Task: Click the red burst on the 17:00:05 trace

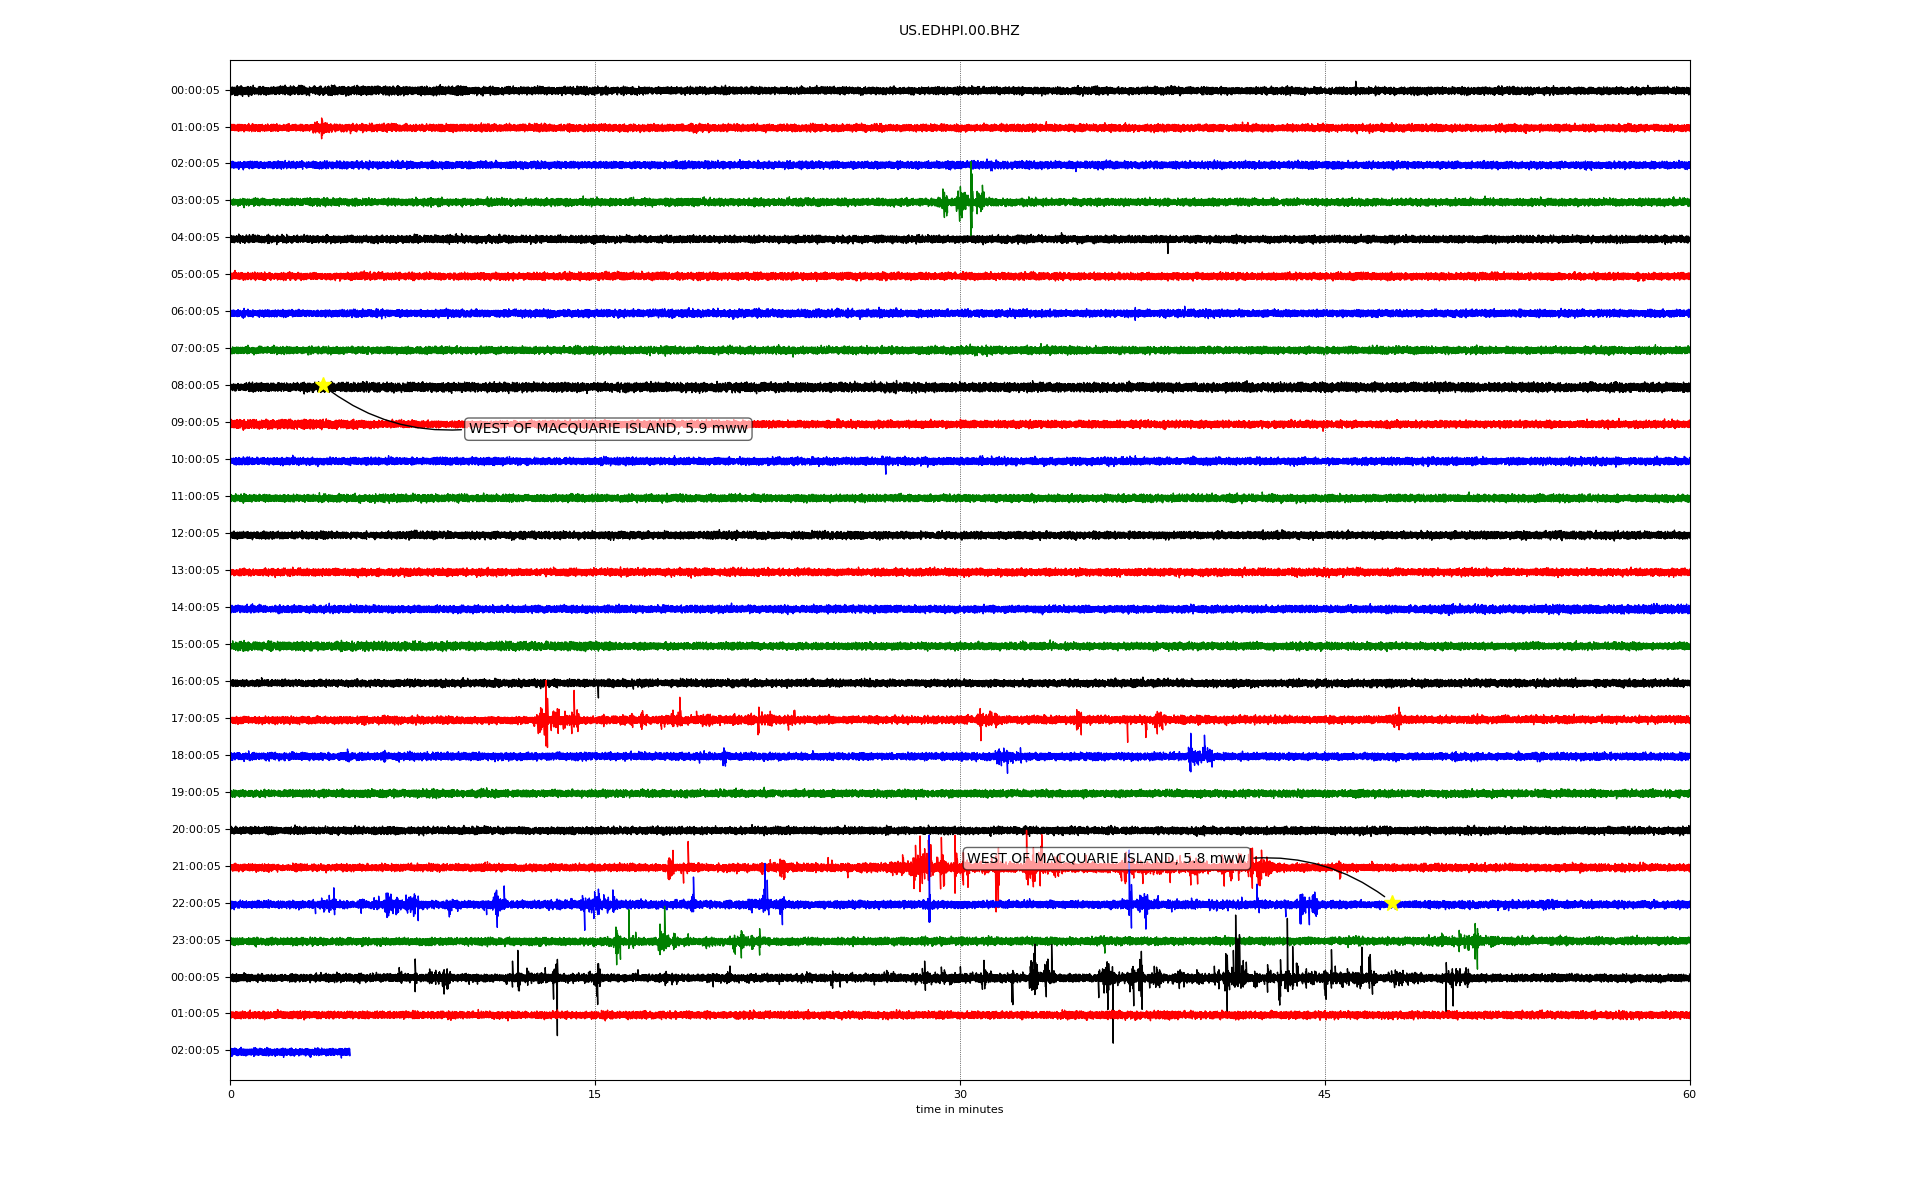Action: click(x=546, y=718)
